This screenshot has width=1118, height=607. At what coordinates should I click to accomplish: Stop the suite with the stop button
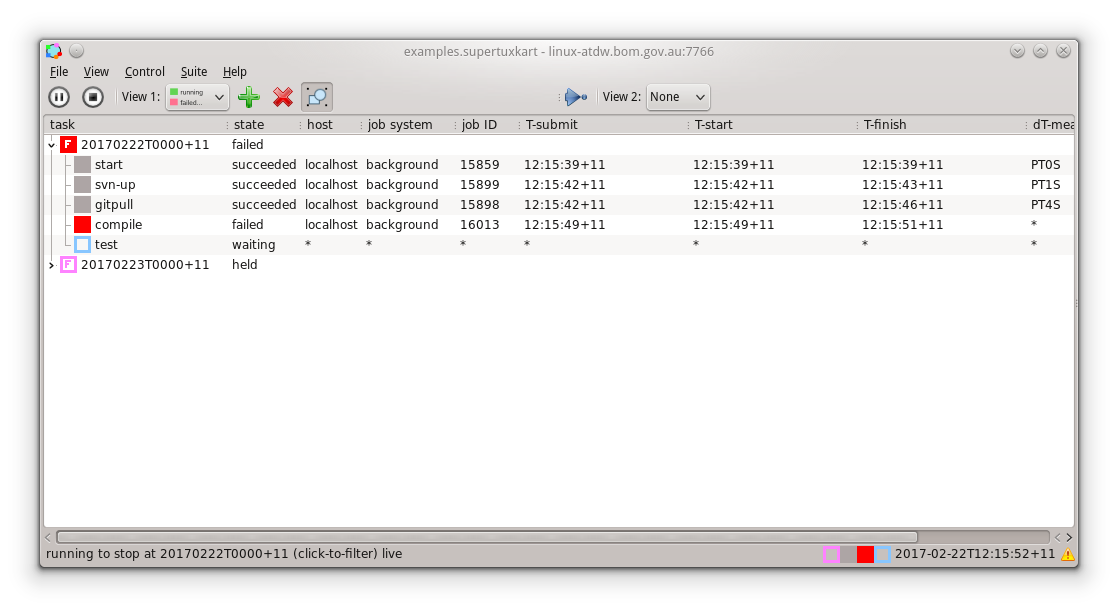pyautogui.click(x=93, y=97)
